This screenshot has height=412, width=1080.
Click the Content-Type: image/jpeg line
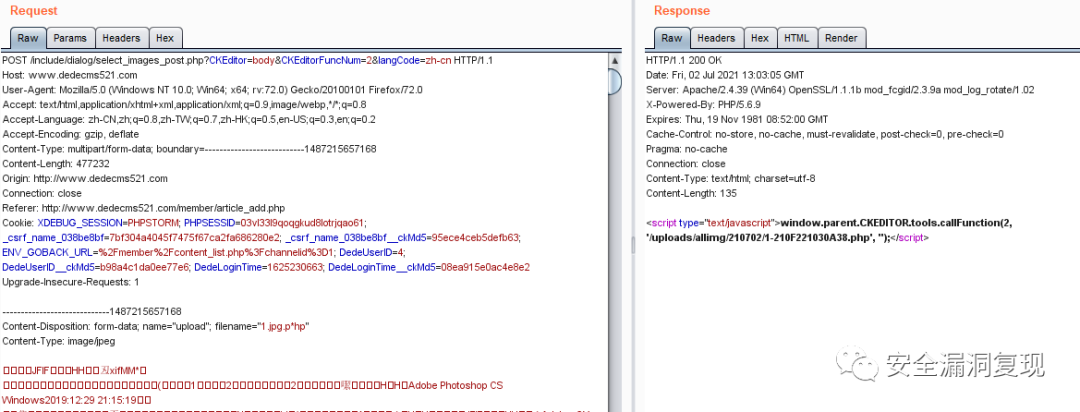click(59, 341)
